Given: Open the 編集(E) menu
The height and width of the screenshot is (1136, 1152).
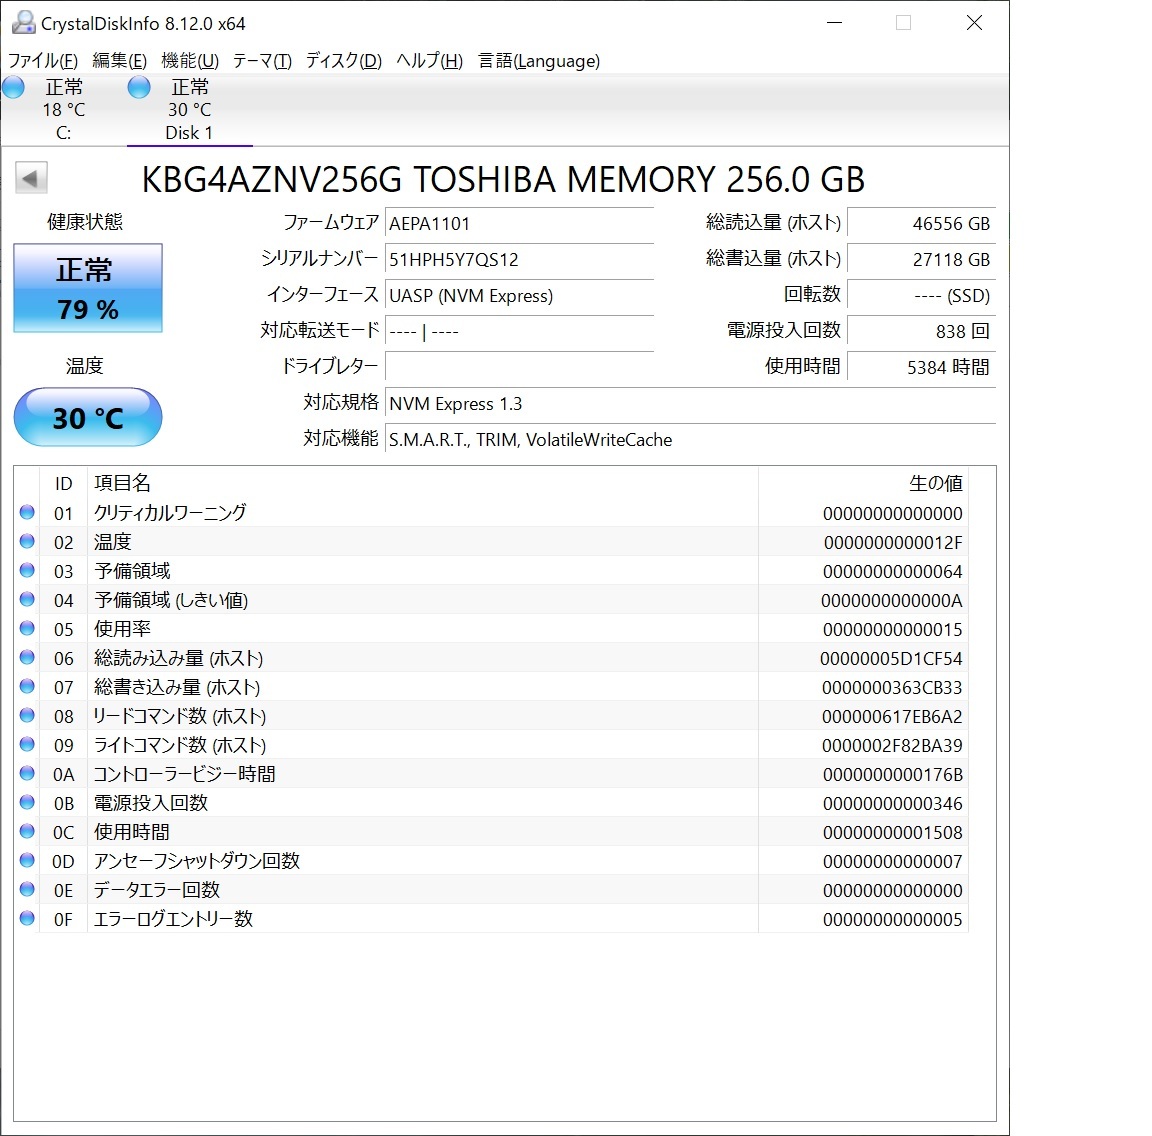Looking at the screenshot, I should click(119, 61).
